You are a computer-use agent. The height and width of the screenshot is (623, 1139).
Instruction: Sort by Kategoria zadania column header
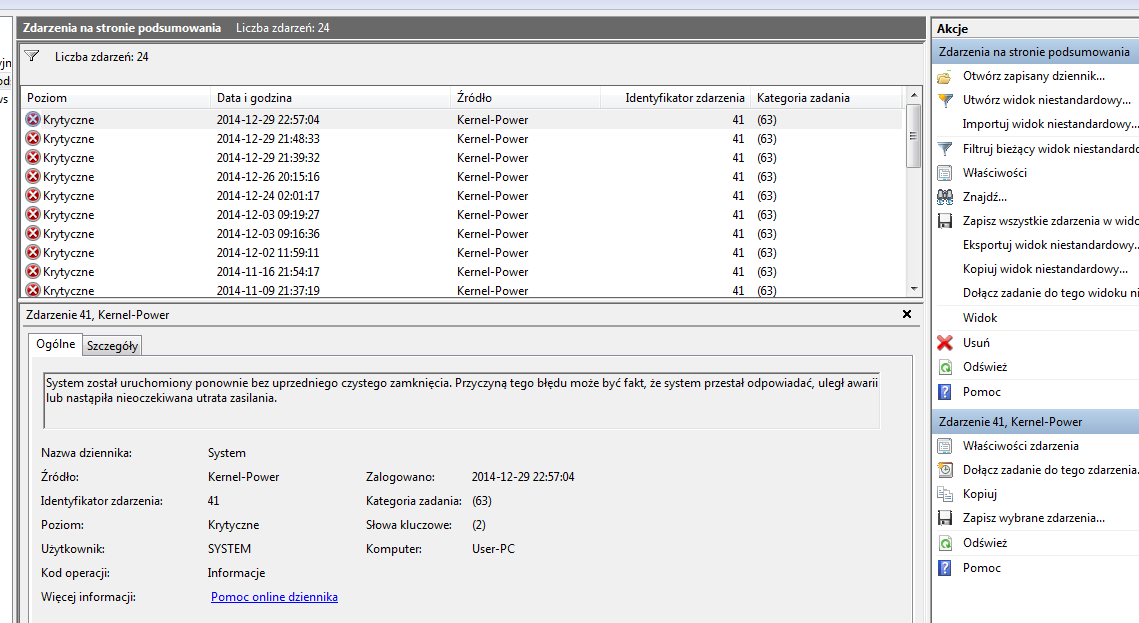point(827,98)
